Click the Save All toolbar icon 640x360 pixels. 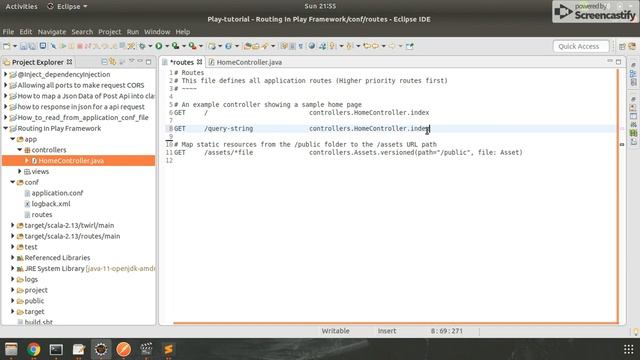tap(32, 46)
